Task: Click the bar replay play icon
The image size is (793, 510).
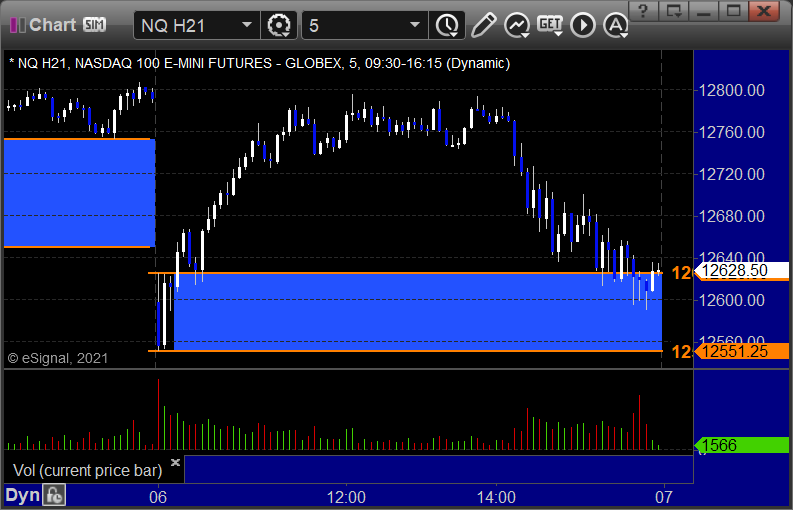Action: pos(583,25)
